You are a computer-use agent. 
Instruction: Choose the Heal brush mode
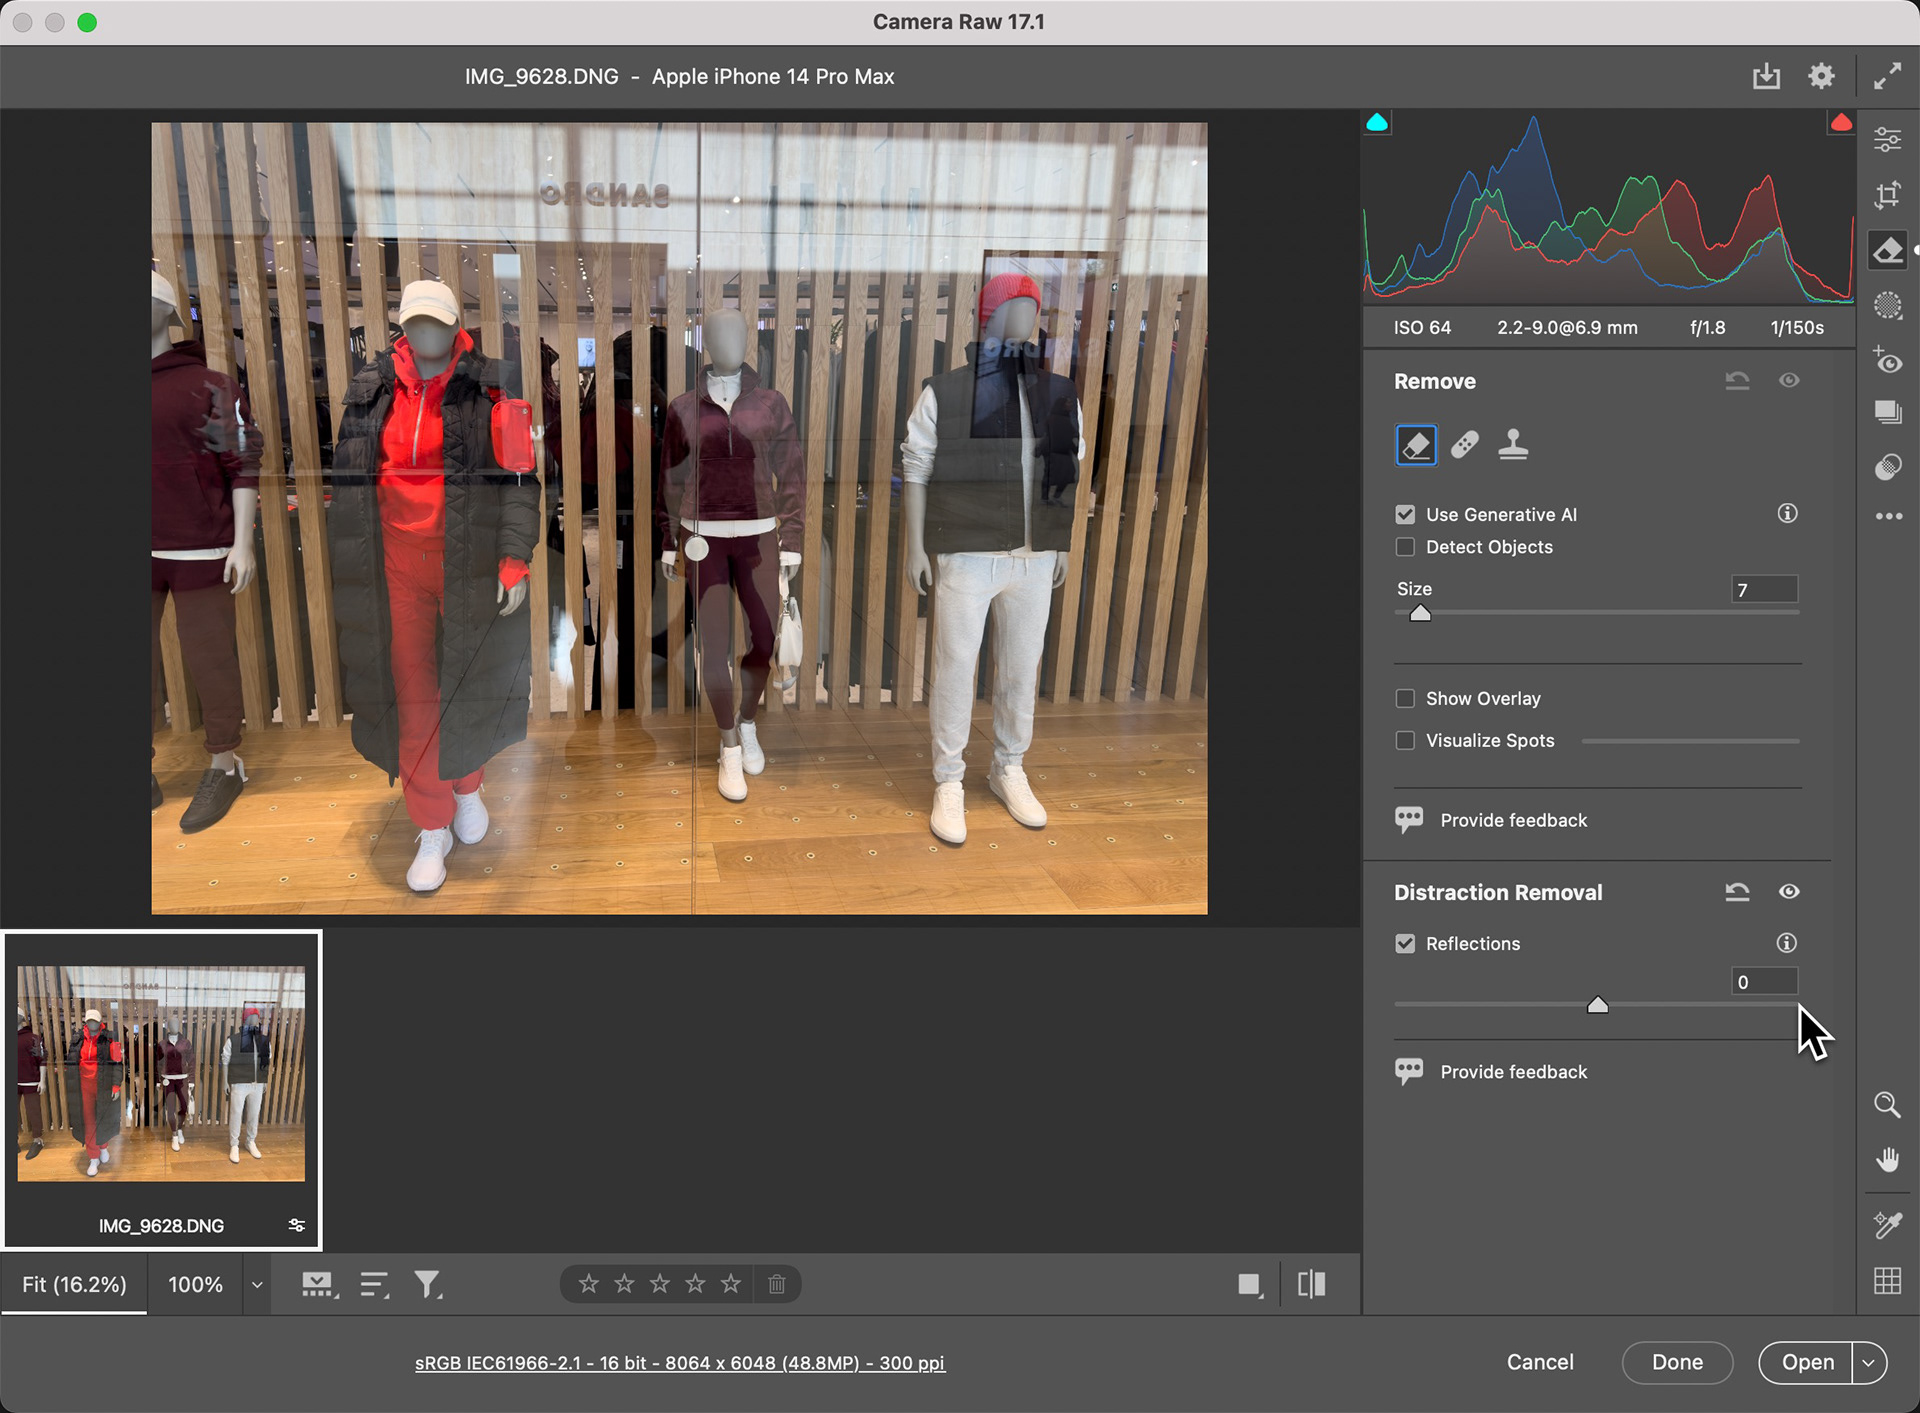pyautogui.click(x=1465, y=445)
